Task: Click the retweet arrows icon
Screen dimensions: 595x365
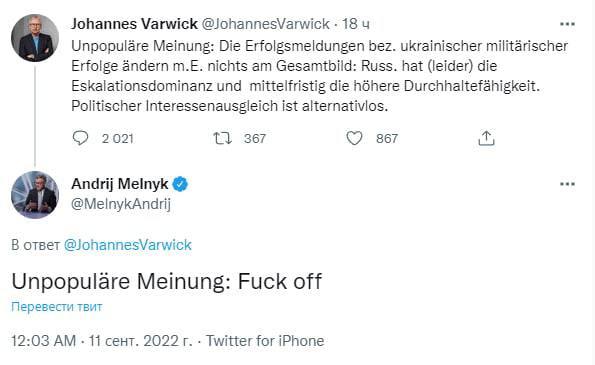Action: [x=222, y=138]
